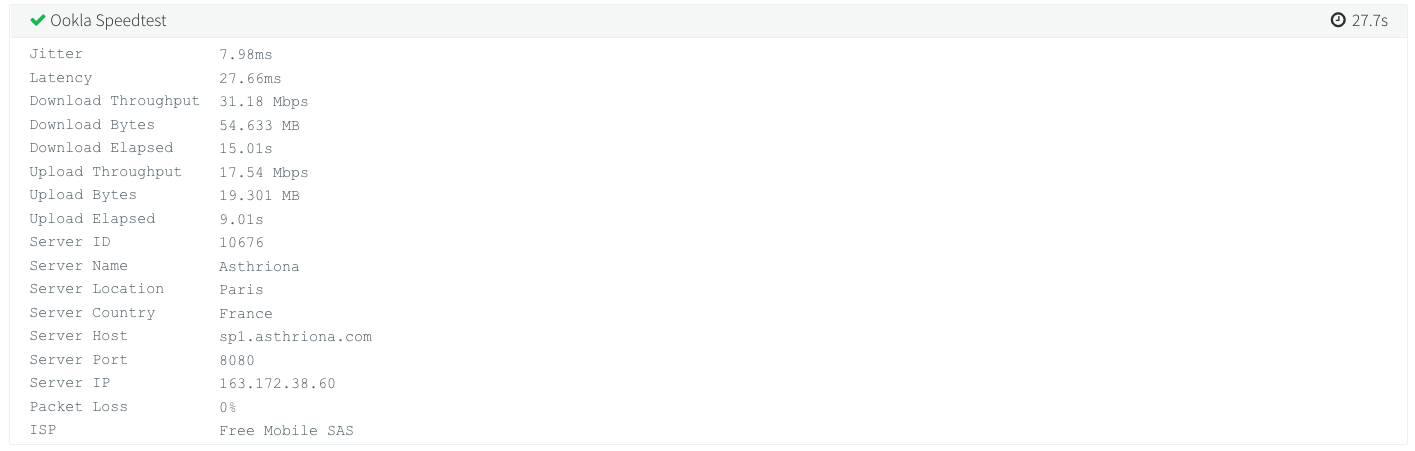This screenshot has height=451, width=1415.
Task: Click the Server IP address 163.172.38.60
Action: tap(277, 383)
